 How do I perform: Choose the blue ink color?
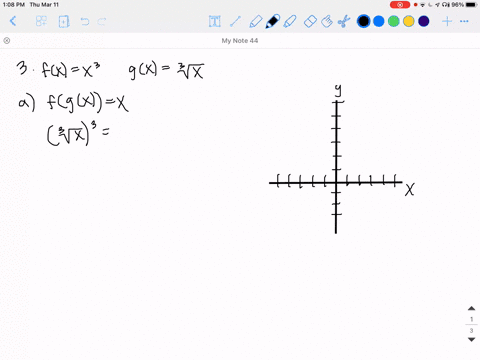click(x=379, y=21)
